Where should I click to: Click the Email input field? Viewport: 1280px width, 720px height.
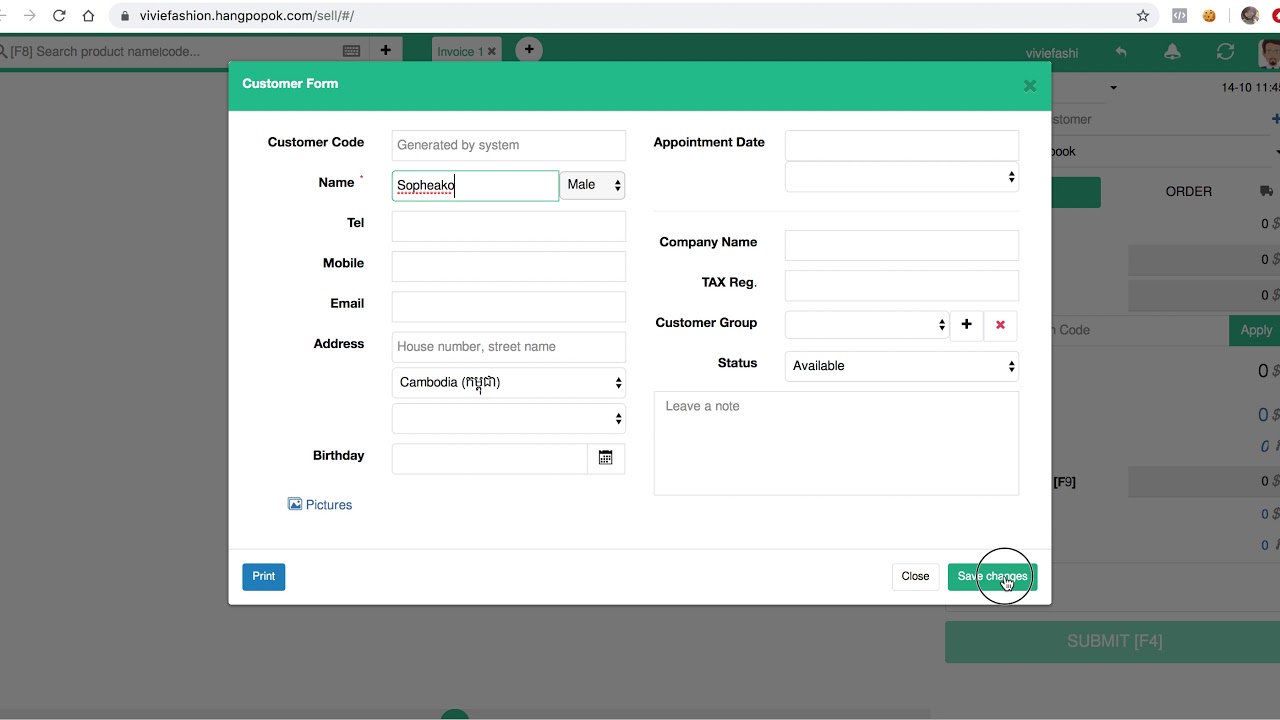point(508,306)
